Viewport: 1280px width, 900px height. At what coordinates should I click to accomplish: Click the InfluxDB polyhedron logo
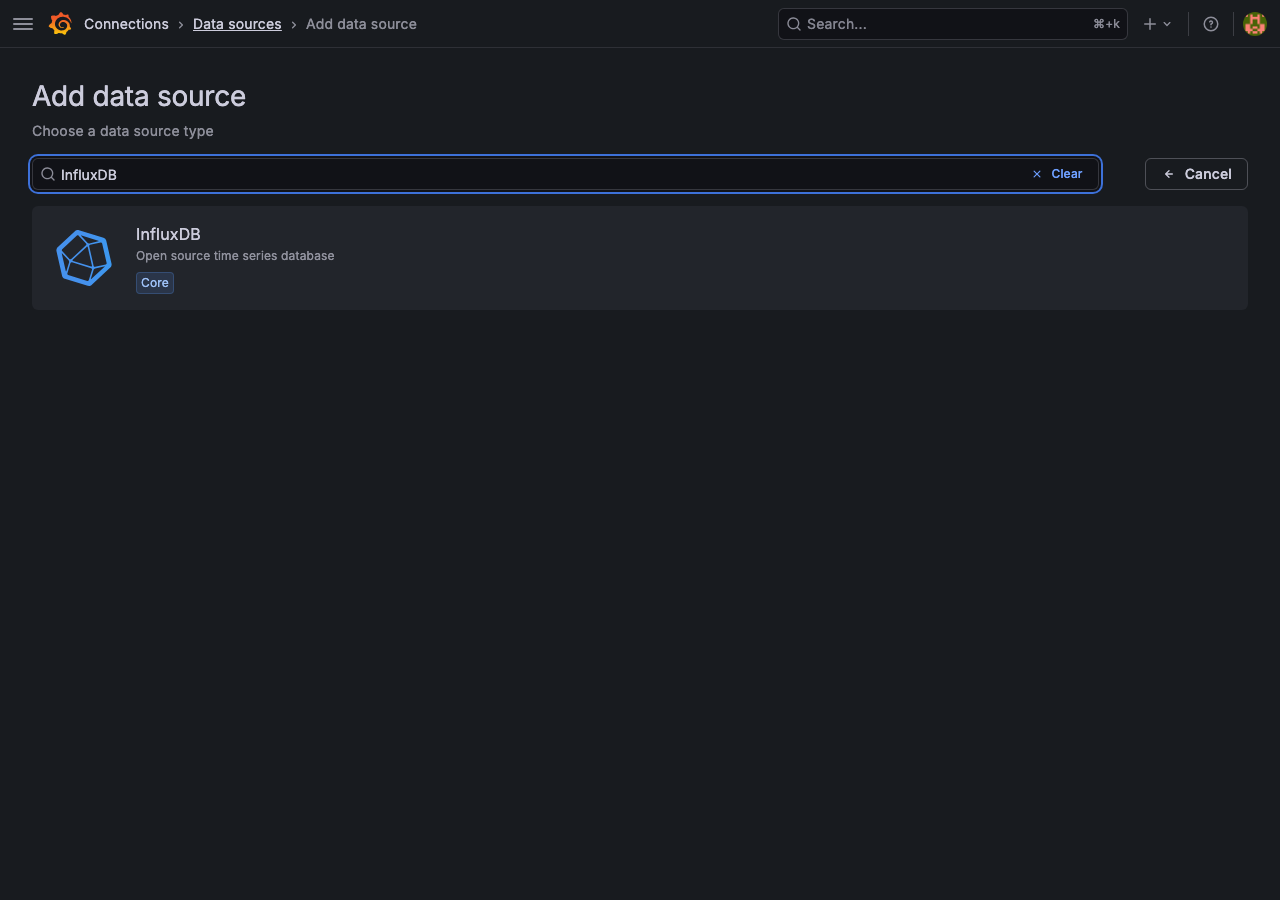(x=84, y=258)
